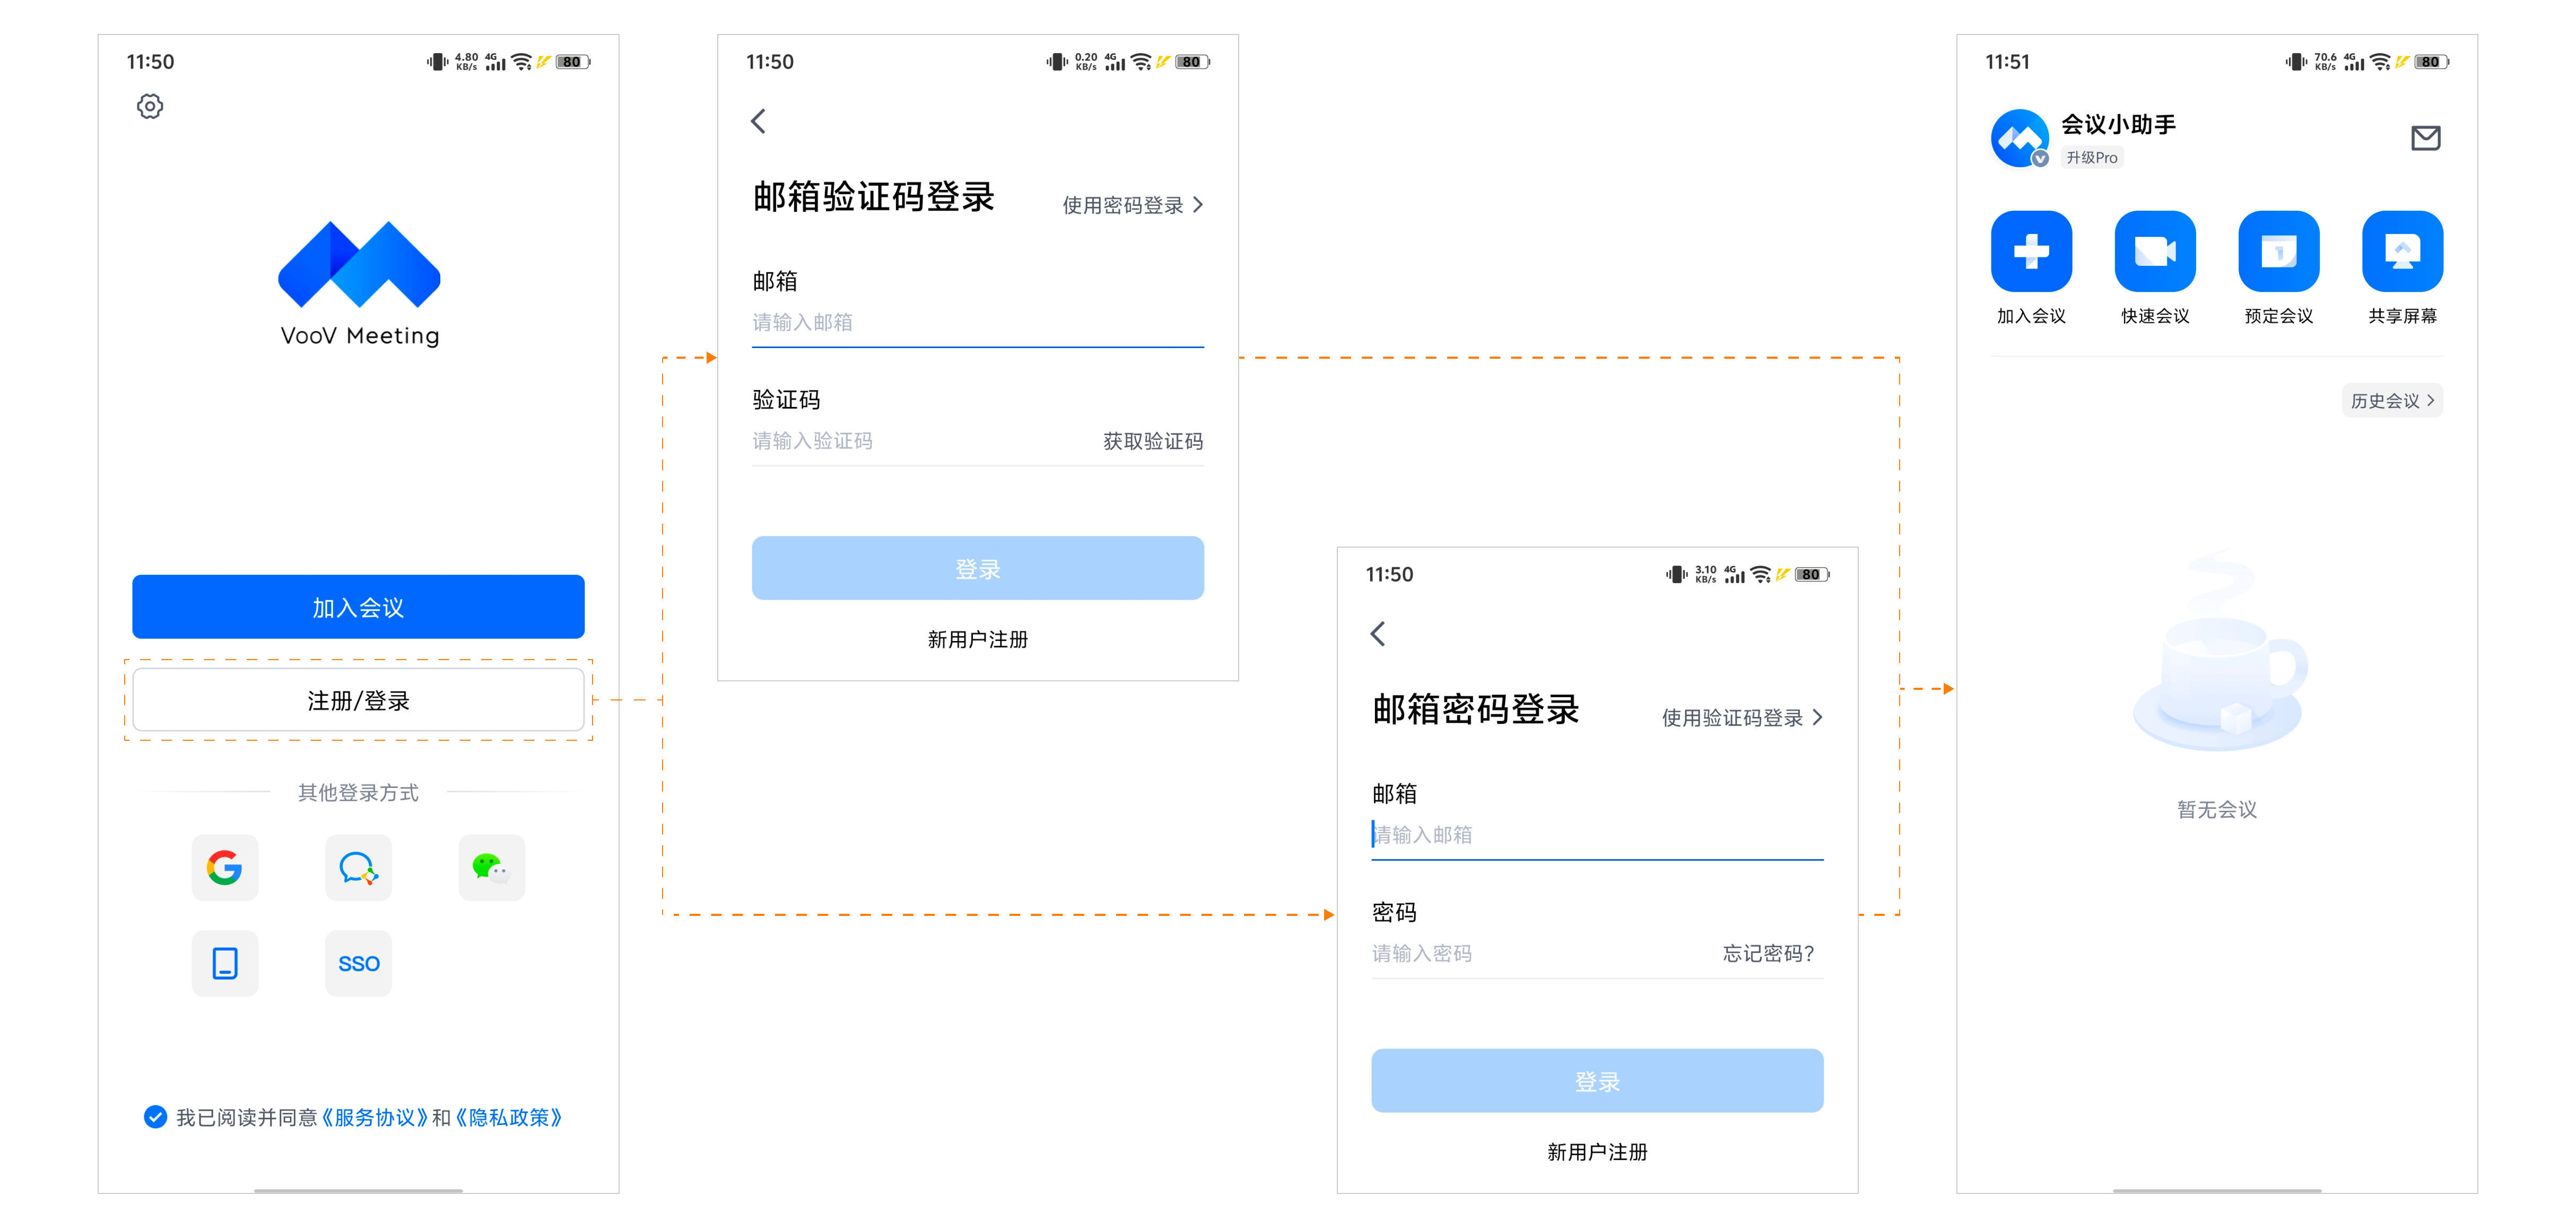Start a 快速会议 video meeting
This screenshot has width=2576, height=1229.
click(2155, 251)
